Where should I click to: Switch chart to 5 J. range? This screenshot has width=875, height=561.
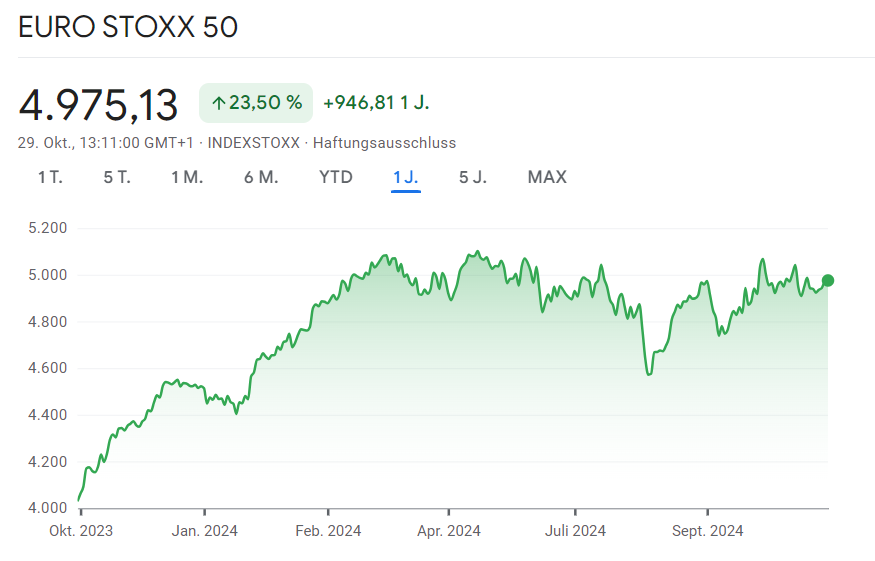473,178
